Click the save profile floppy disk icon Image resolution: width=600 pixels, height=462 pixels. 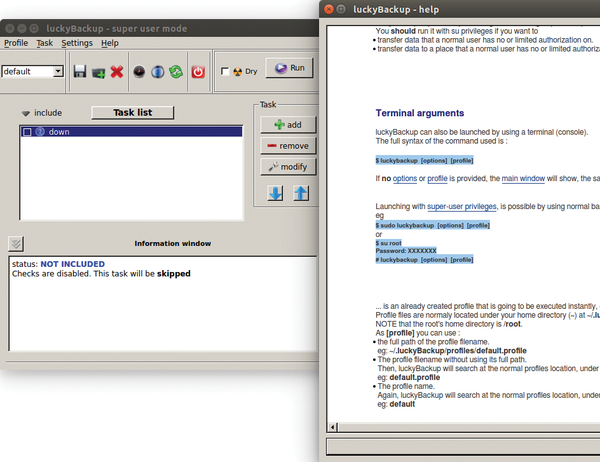[x=80, y=72]
